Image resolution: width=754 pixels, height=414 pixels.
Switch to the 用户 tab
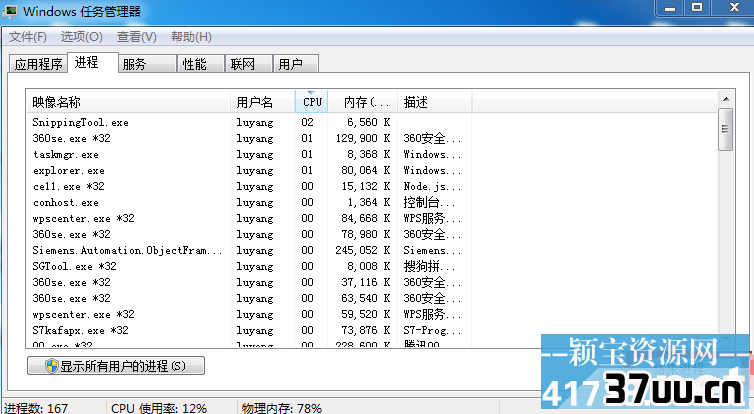295,64
